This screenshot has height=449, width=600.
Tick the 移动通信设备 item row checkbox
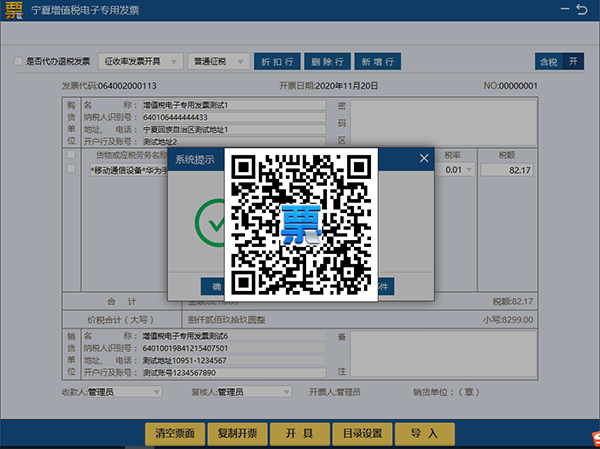[x=71, y=168]
